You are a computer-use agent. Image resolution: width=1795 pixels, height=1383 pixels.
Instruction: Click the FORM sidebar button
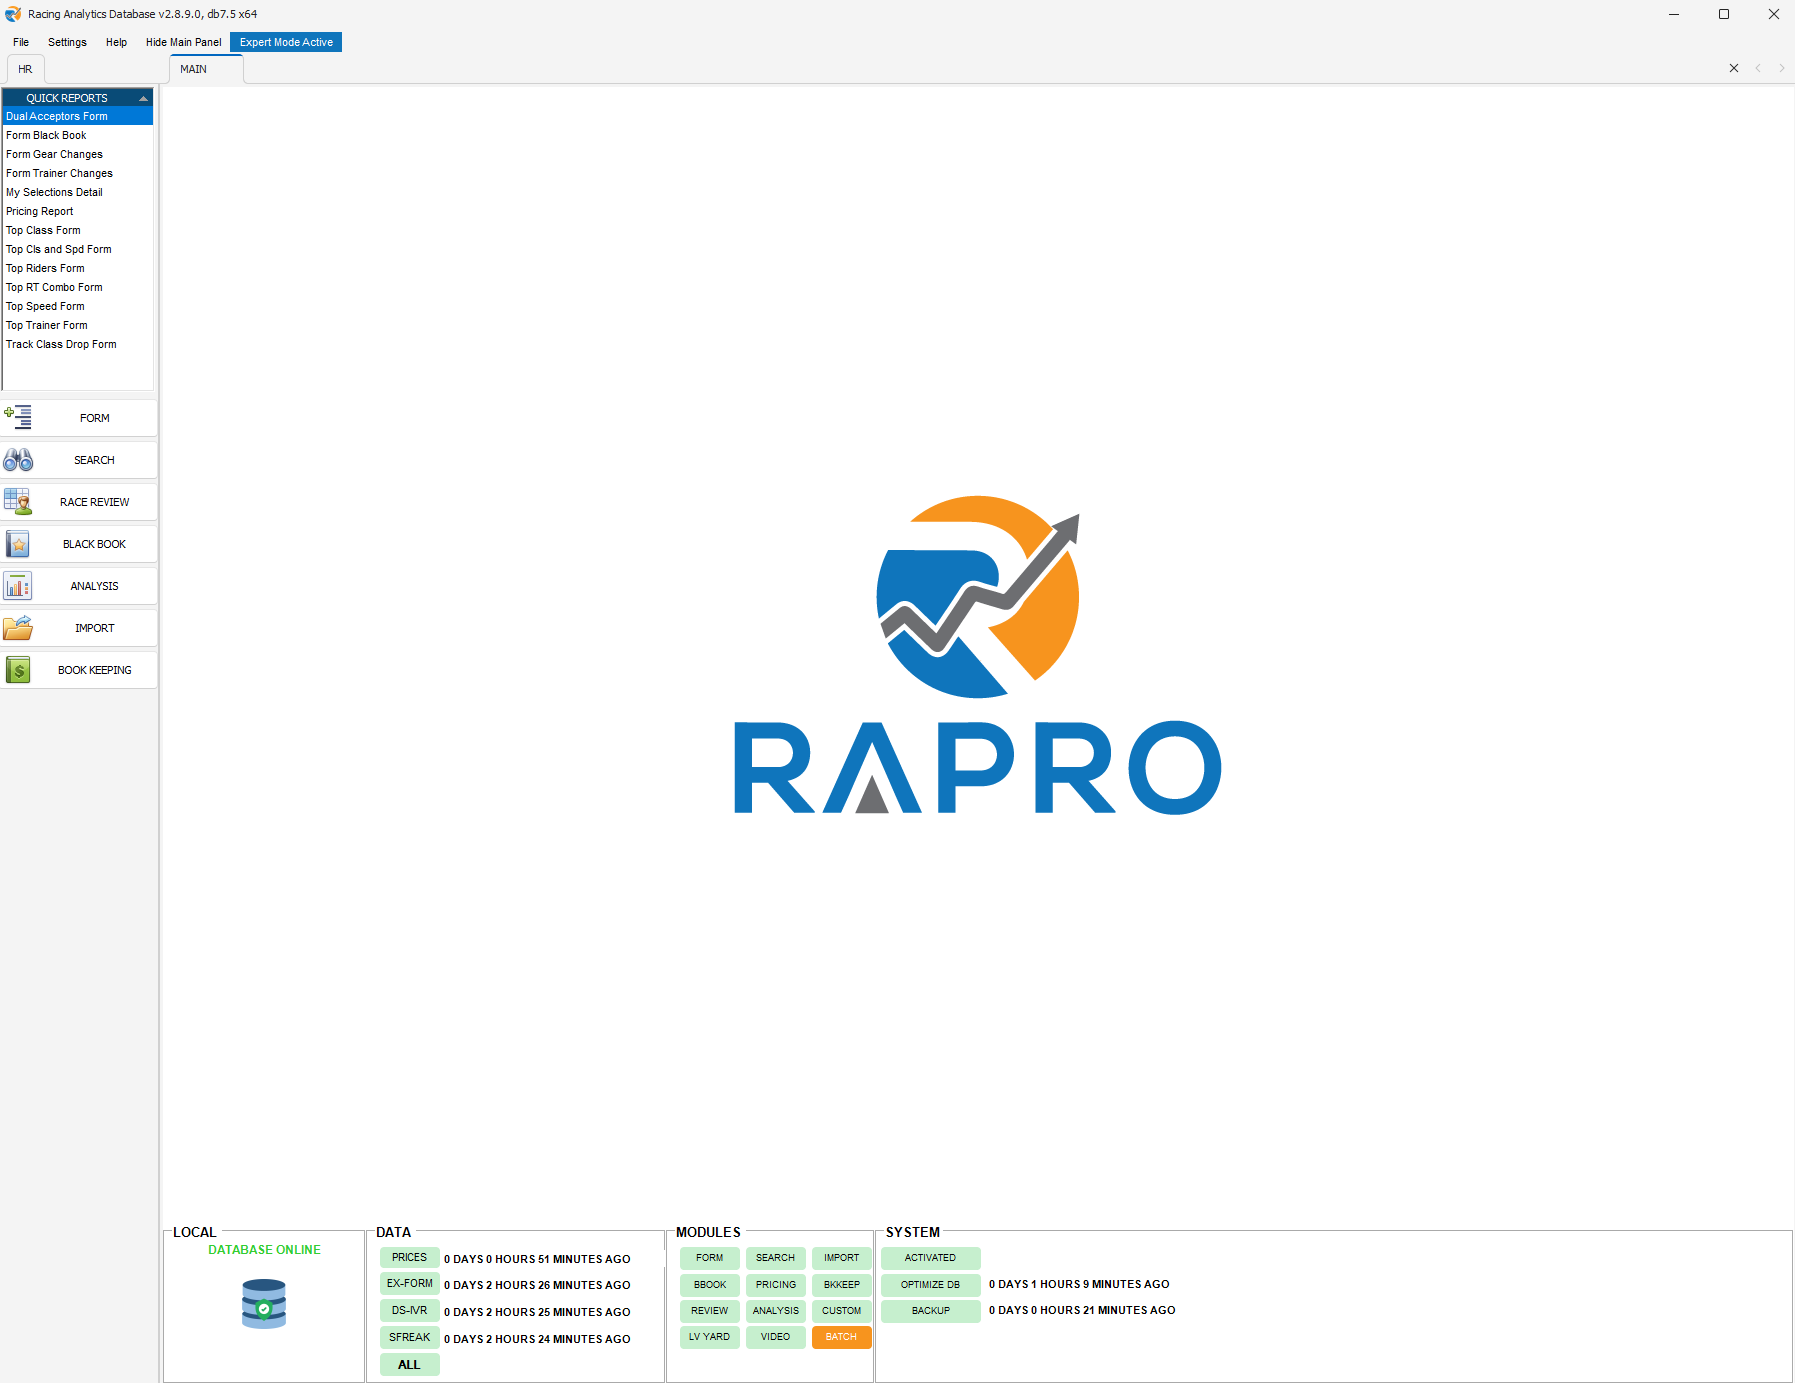[x=79, y=418]
